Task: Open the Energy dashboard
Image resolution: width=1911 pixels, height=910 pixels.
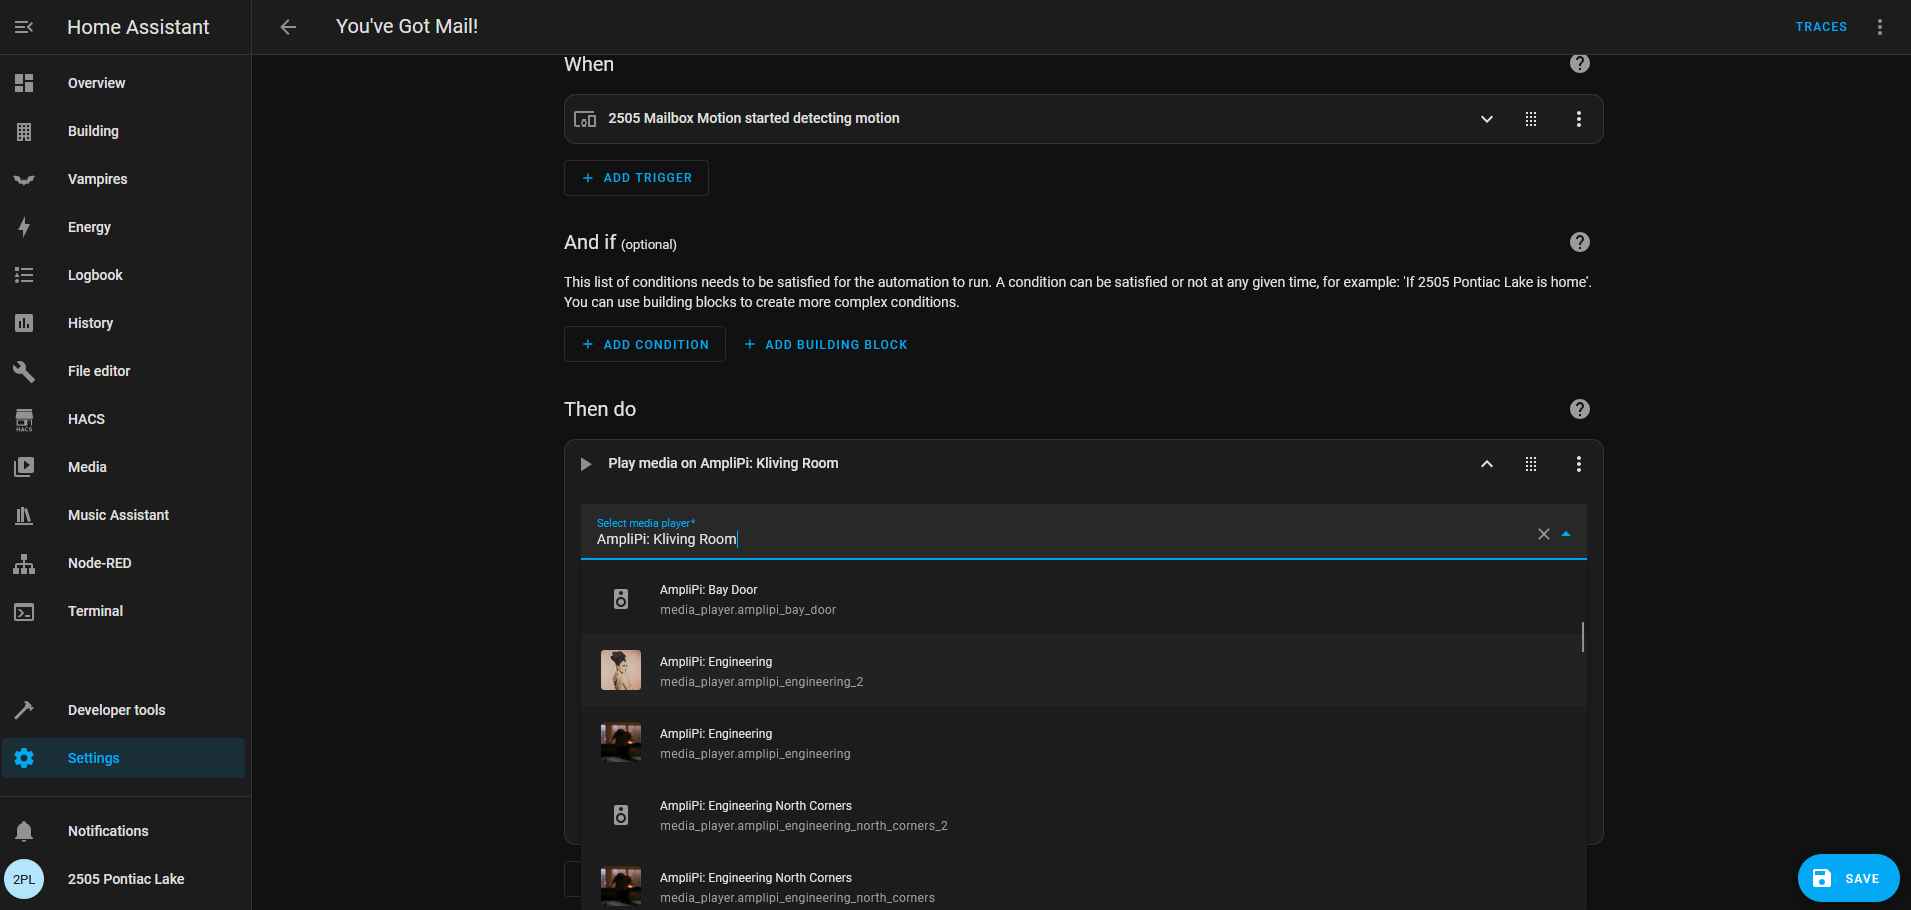Action: 124,227
